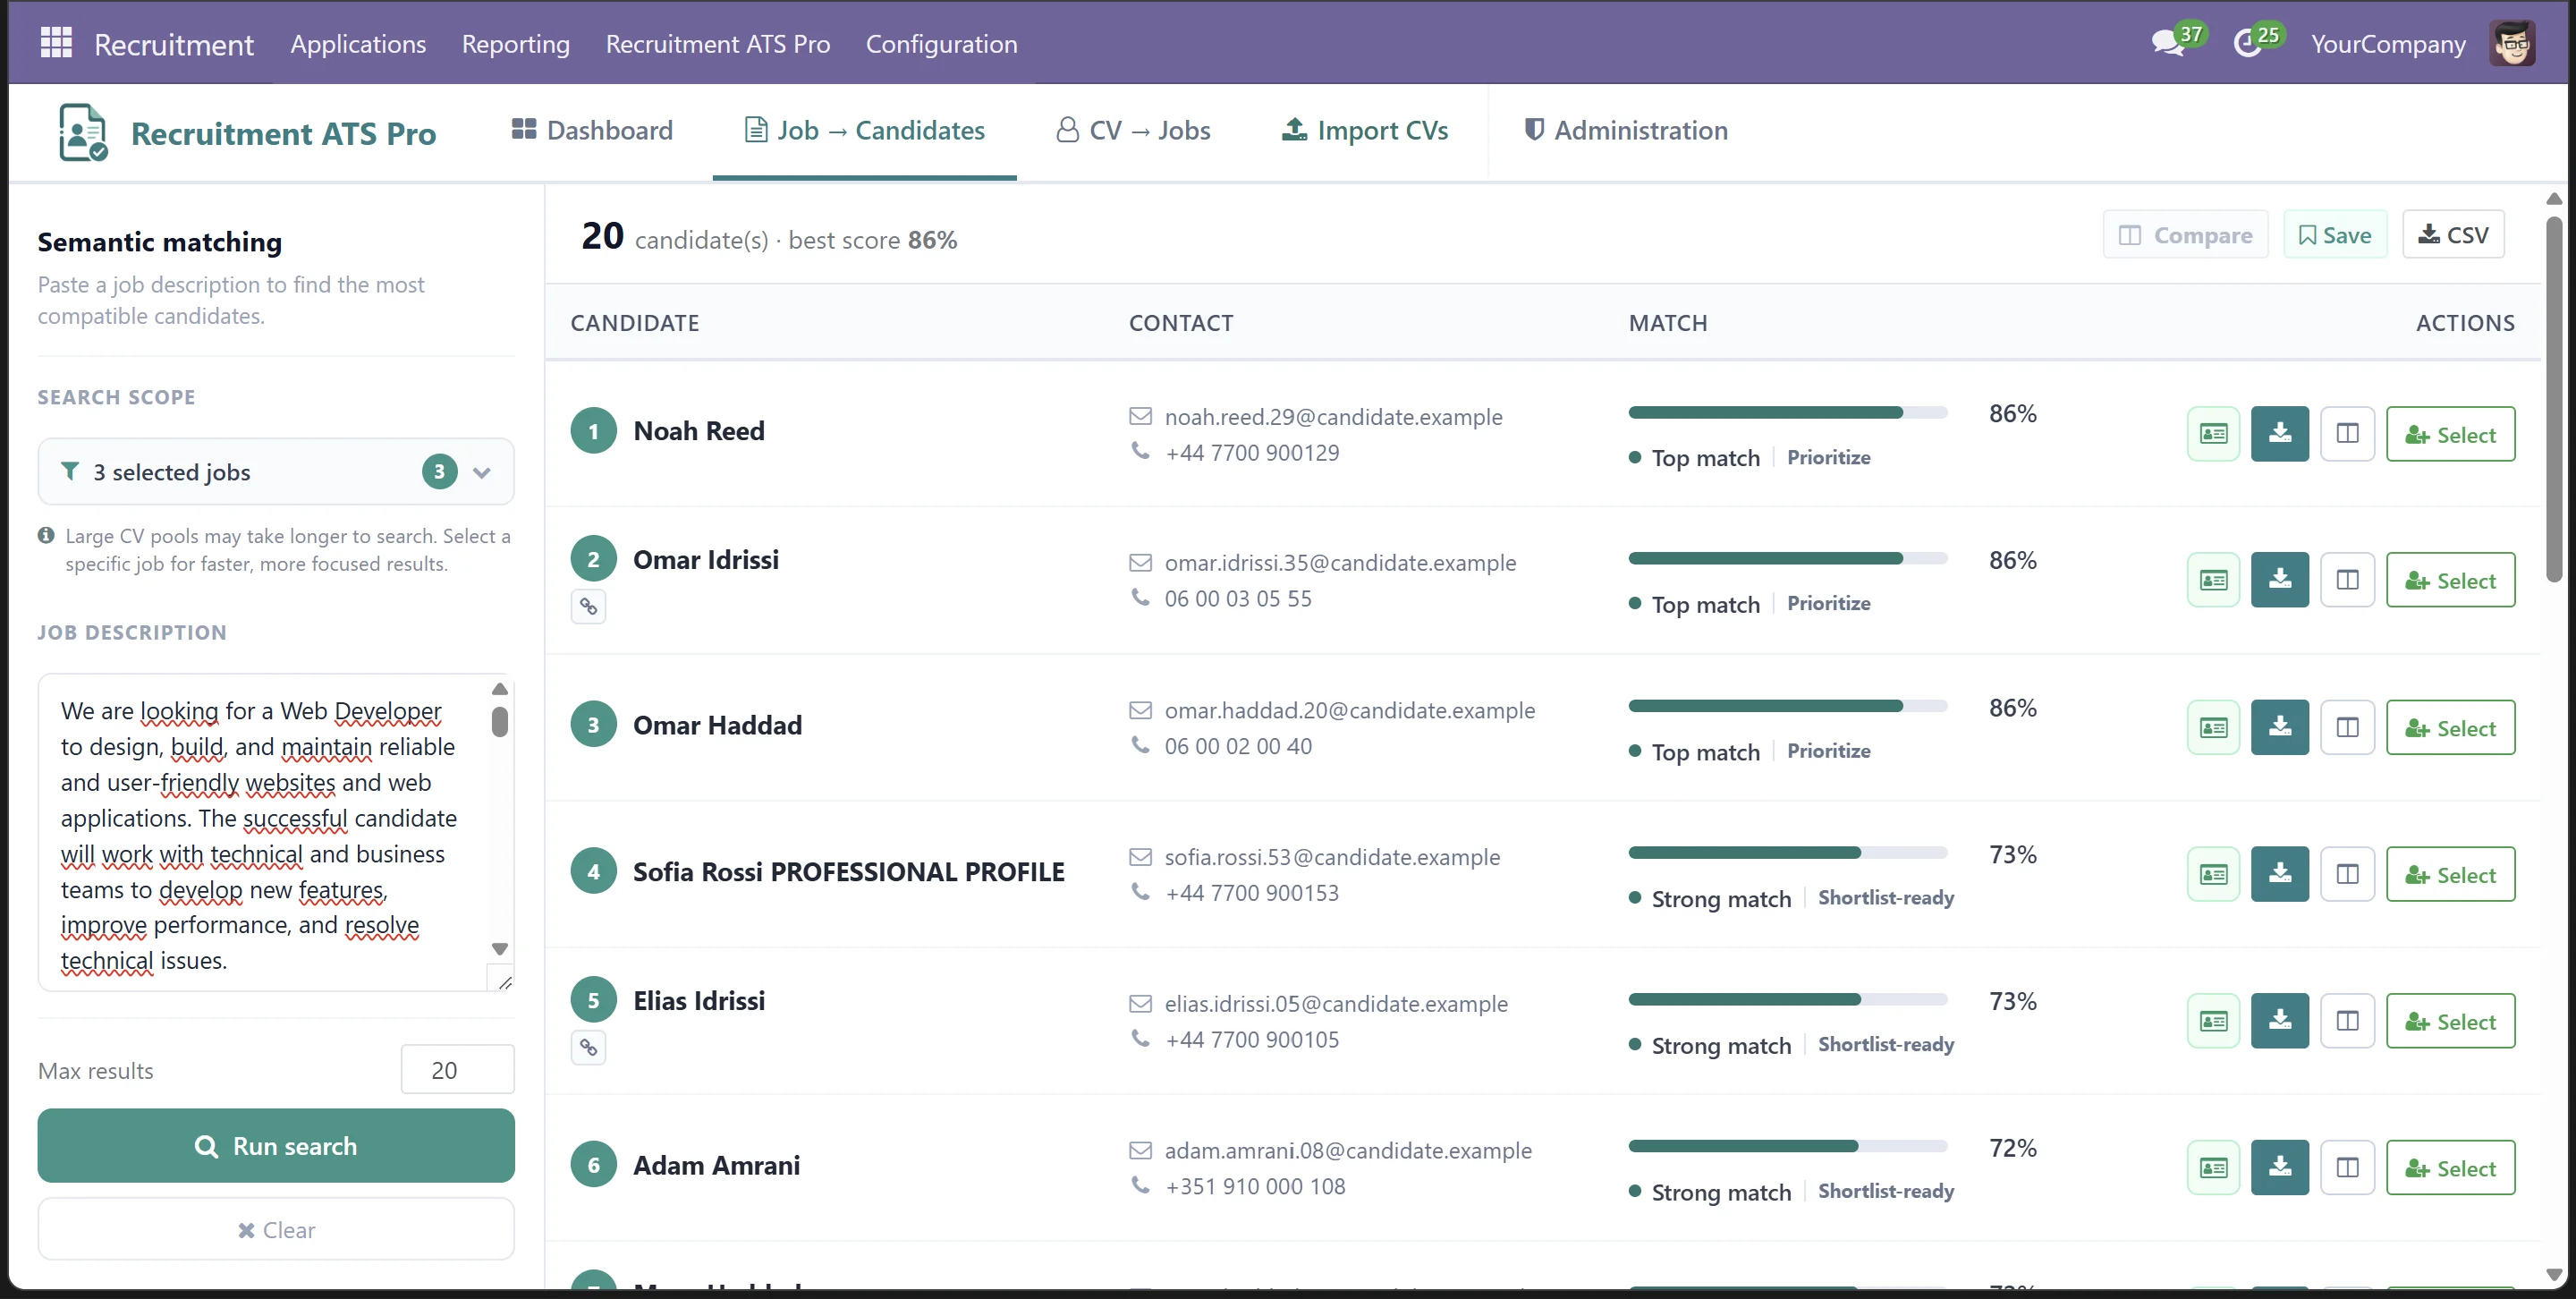Screen dimensions: 2576x1299
Task: Export results as CSV
Action: coord(2453,235)
